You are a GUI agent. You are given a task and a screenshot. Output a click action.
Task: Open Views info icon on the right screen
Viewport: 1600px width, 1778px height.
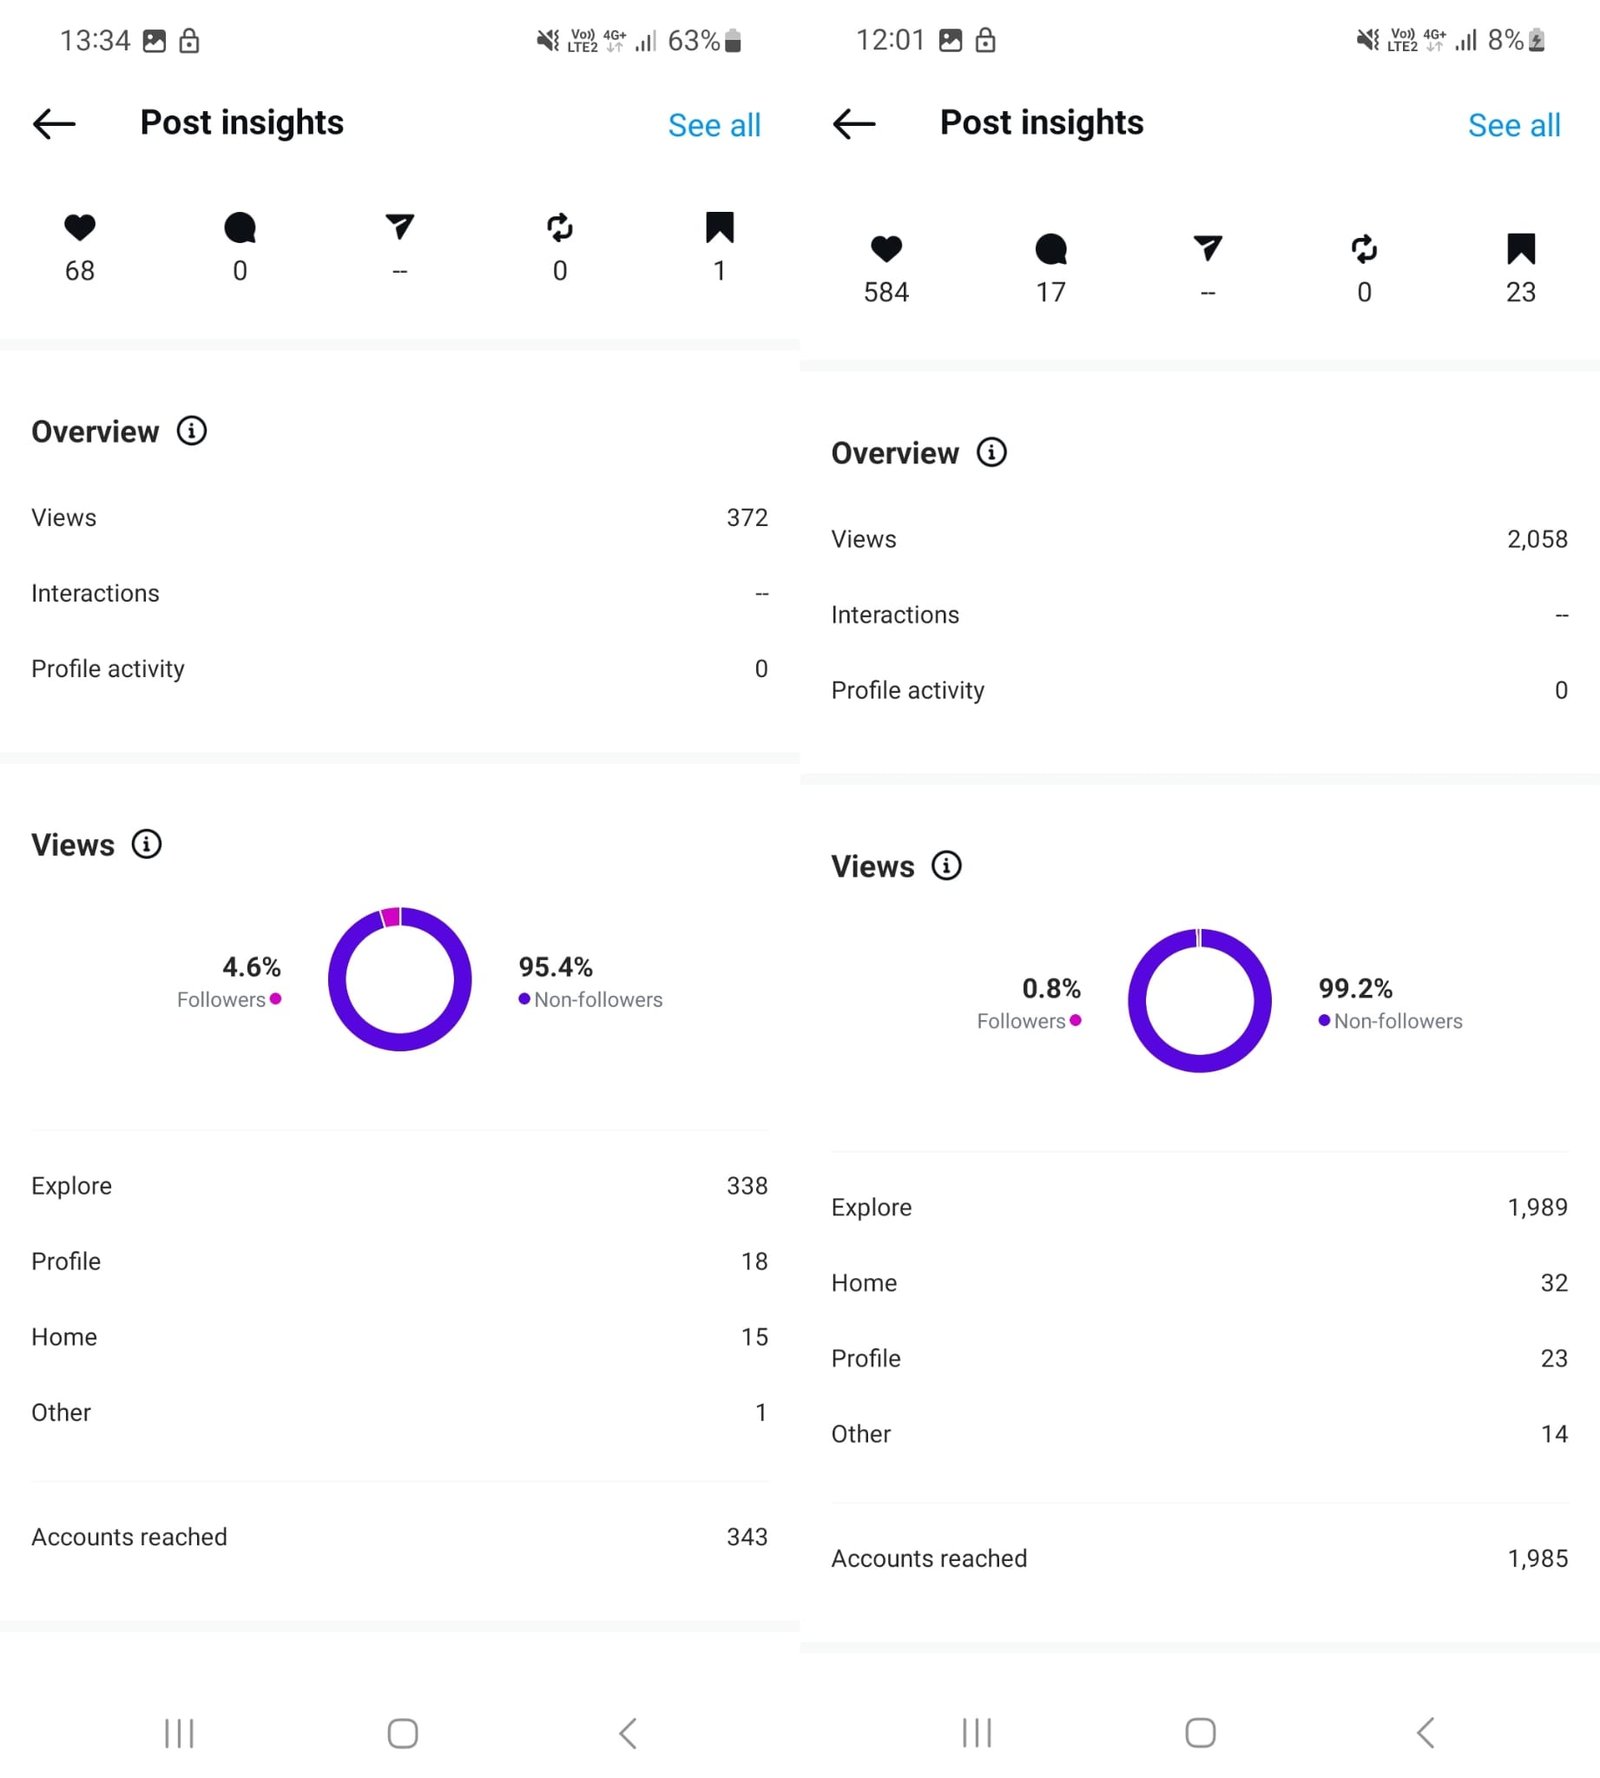pos(946,866)
